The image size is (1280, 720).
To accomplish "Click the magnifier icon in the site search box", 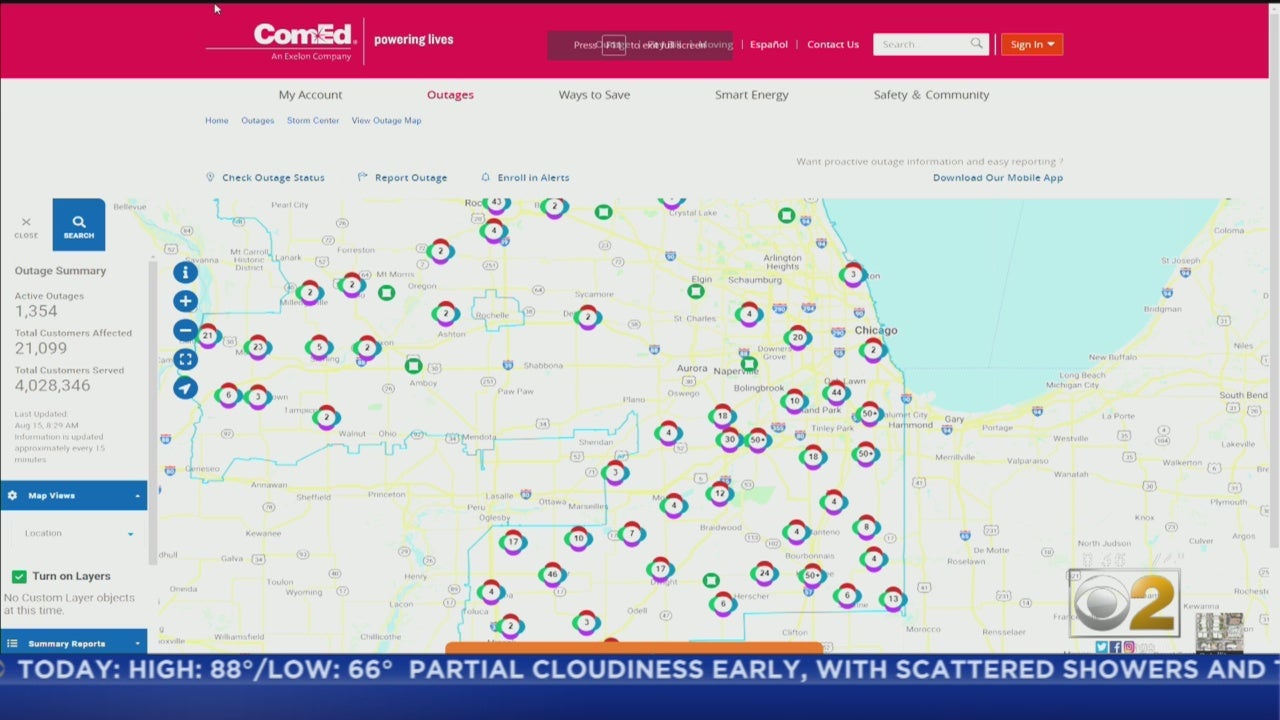I will pyautogui.click(x=976, y=44).
